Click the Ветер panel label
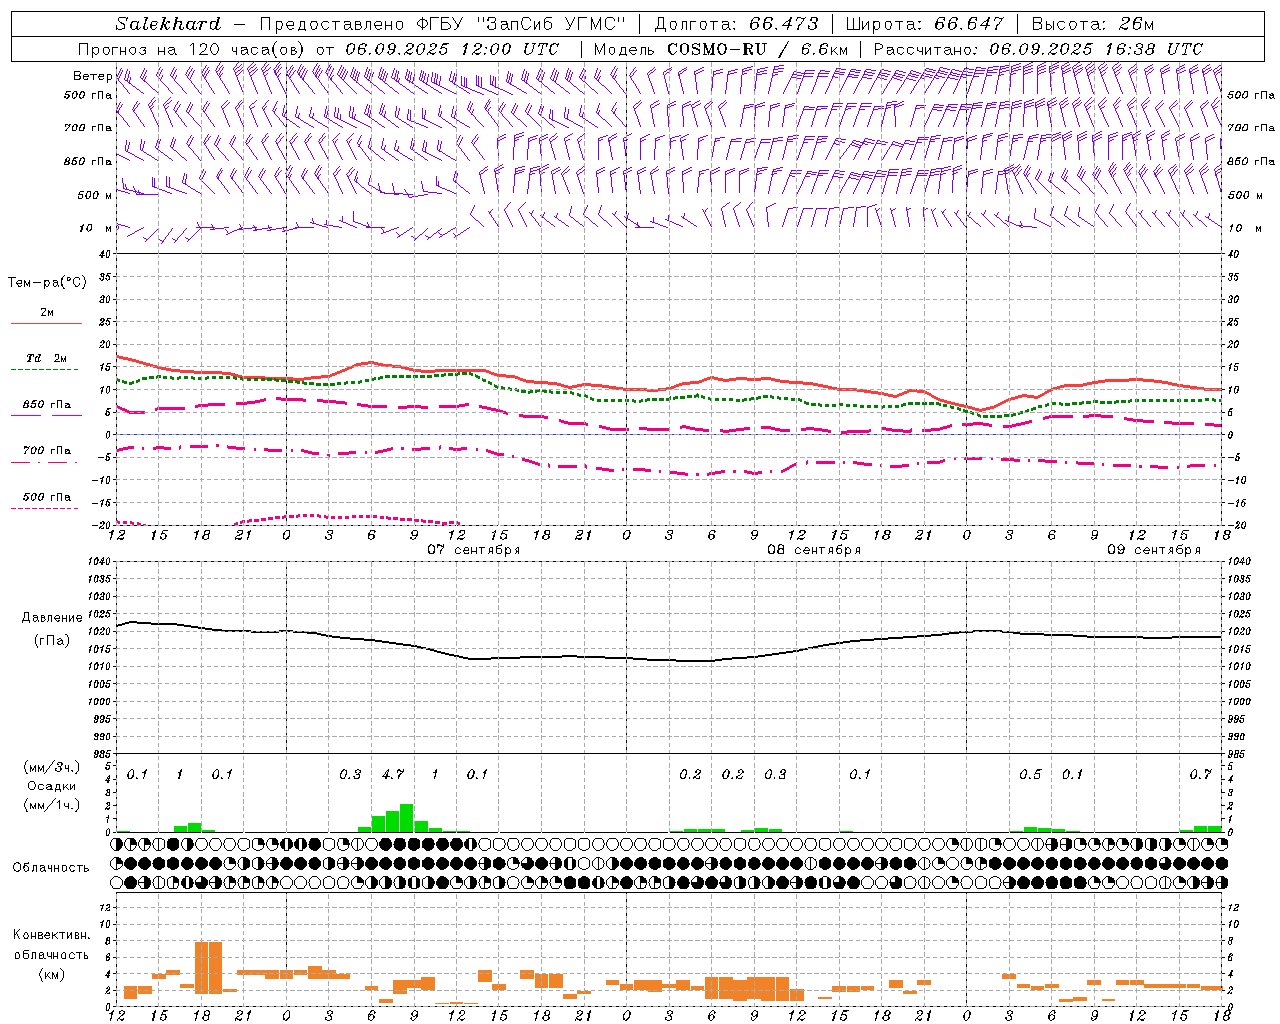1280x1024 pixels. coord(92,76)
